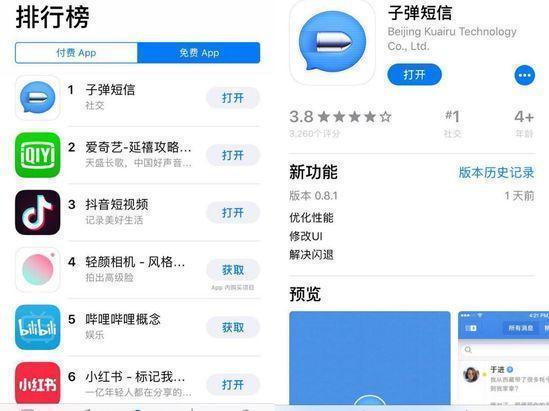Get 哔哩哔哩概念 with the 获取 button

click(233, 328)
